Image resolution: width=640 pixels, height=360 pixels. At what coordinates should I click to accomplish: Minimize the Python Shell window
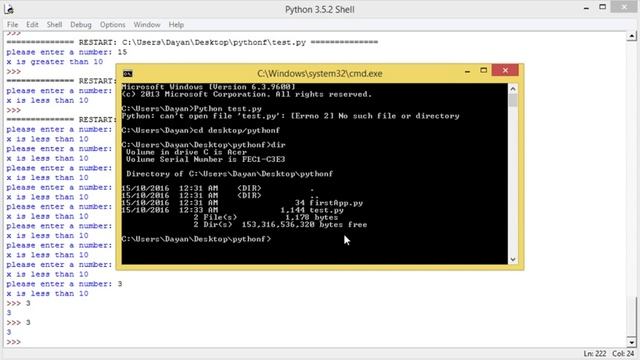[586, 8]
